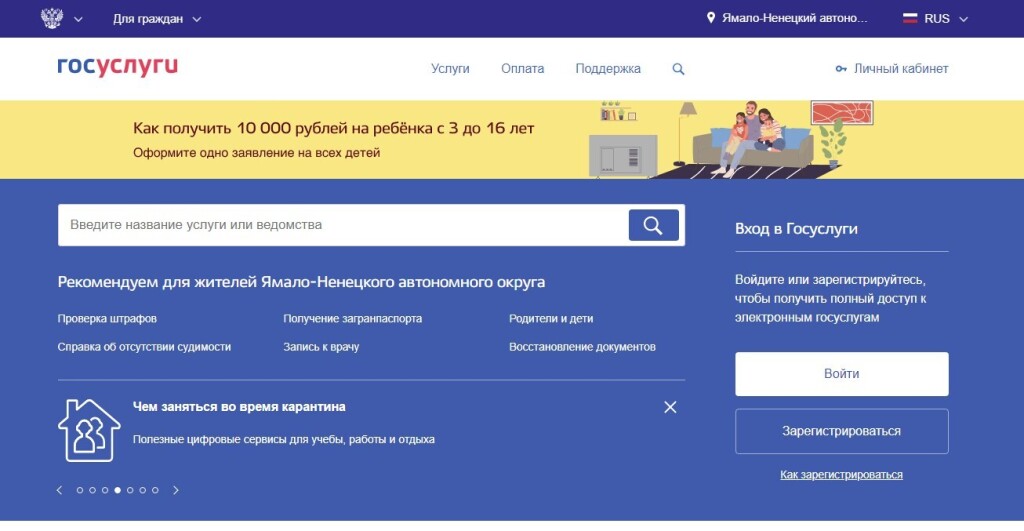
Task: Click the Войти button
Action: tap(841, 374)
